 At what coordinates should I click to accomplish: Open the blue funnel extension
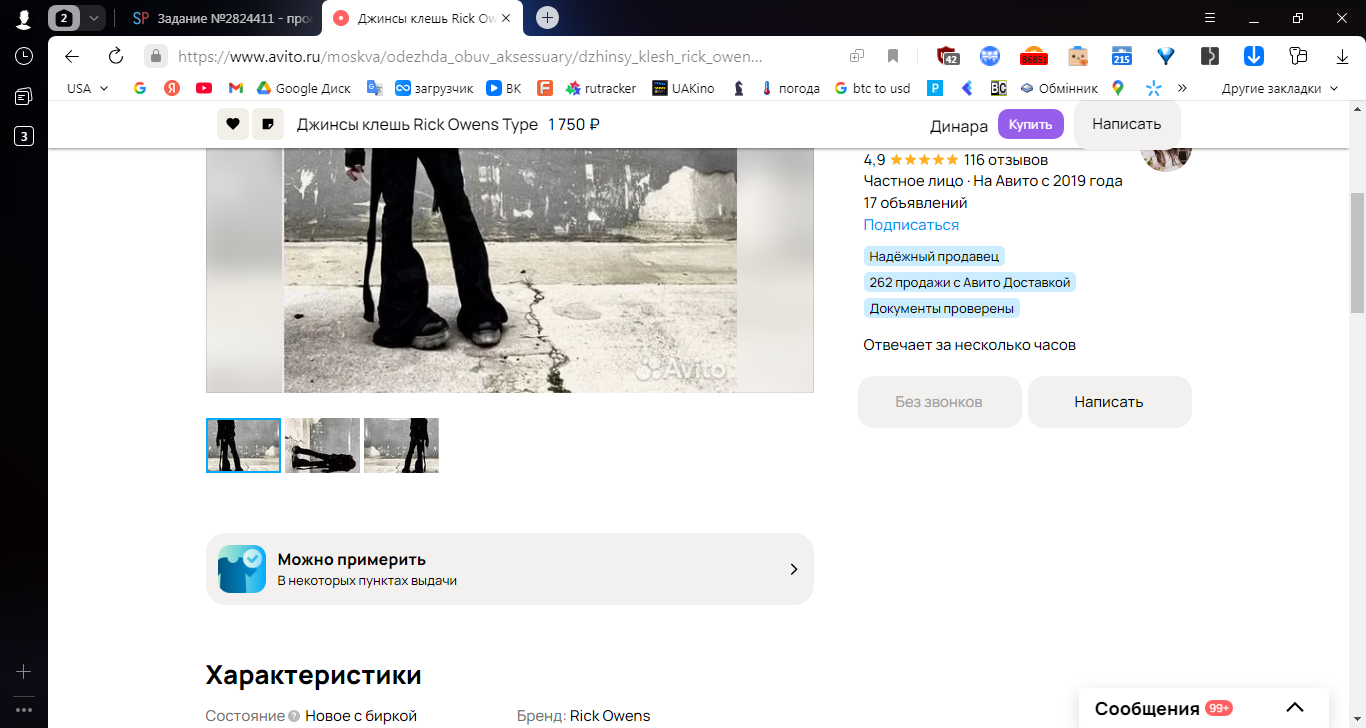(1166, 56)
